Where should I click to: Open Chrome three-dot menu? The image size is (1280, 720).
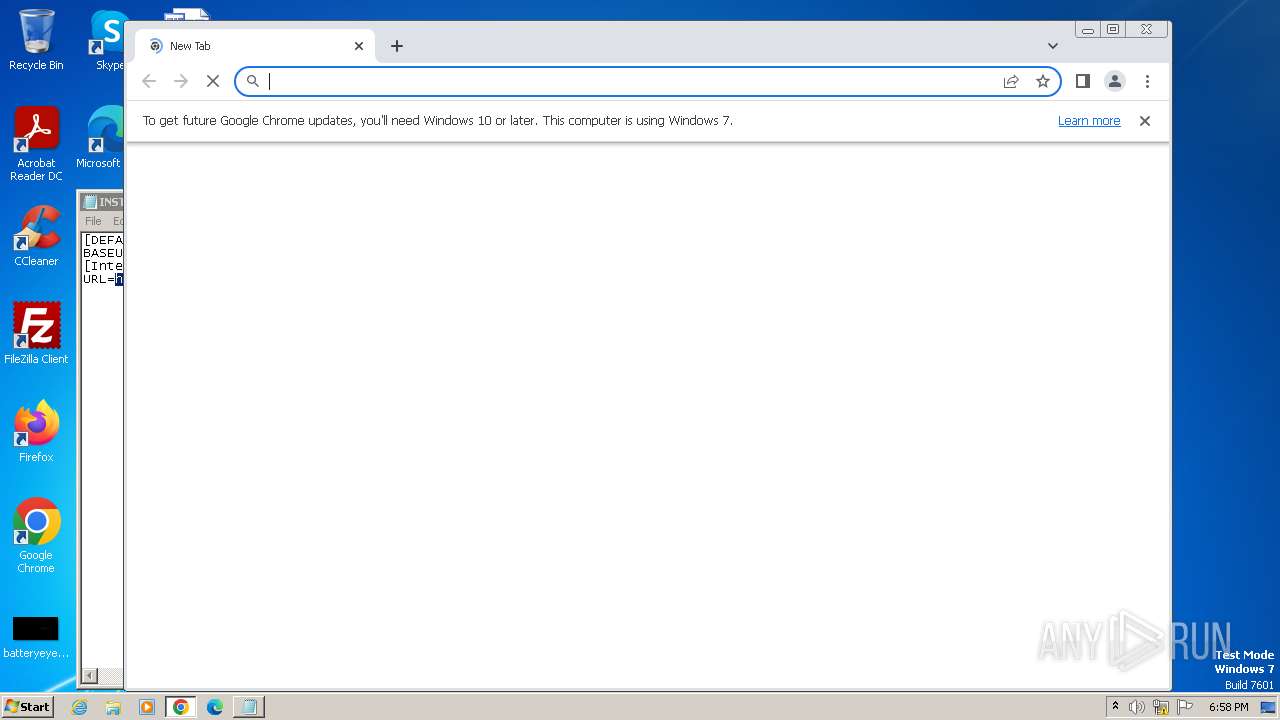(1147, 81)
